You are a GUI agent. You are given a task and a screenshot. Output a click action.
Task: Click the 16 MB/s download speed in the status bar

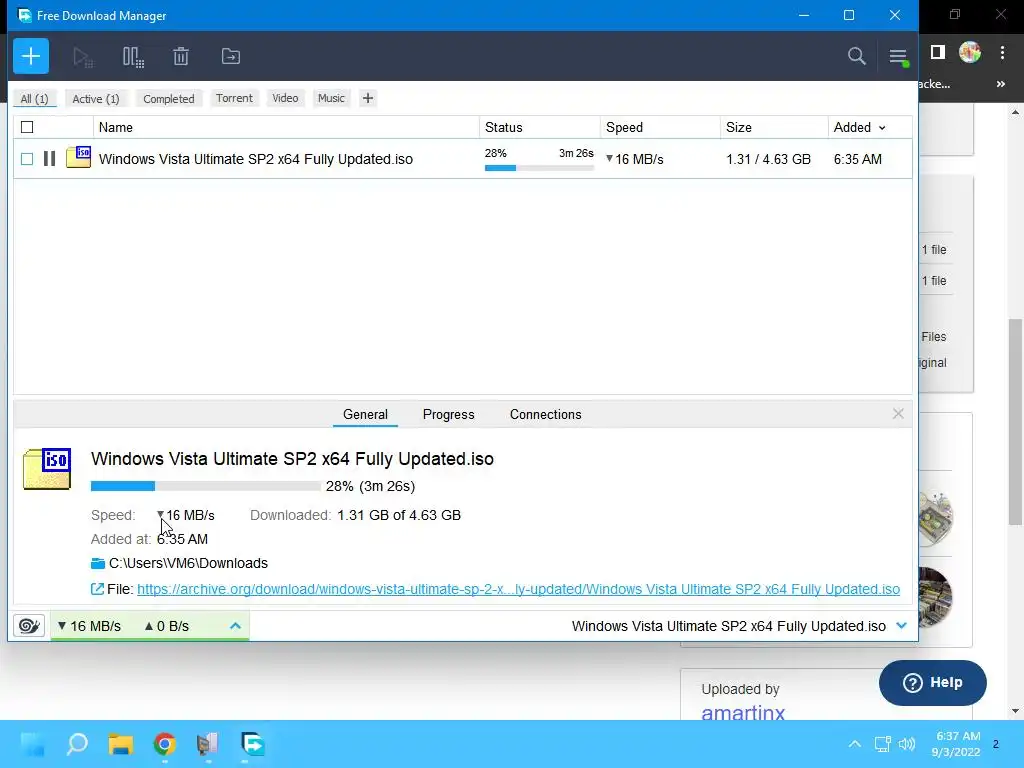(89, 626)
